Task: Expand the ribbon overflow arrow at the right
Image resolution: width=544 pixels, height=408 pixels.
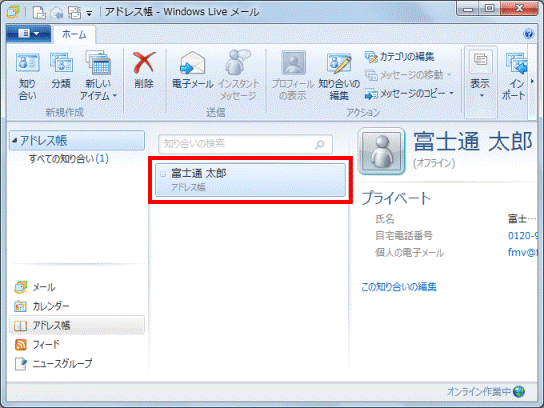Action: click(x=533, y=82)
